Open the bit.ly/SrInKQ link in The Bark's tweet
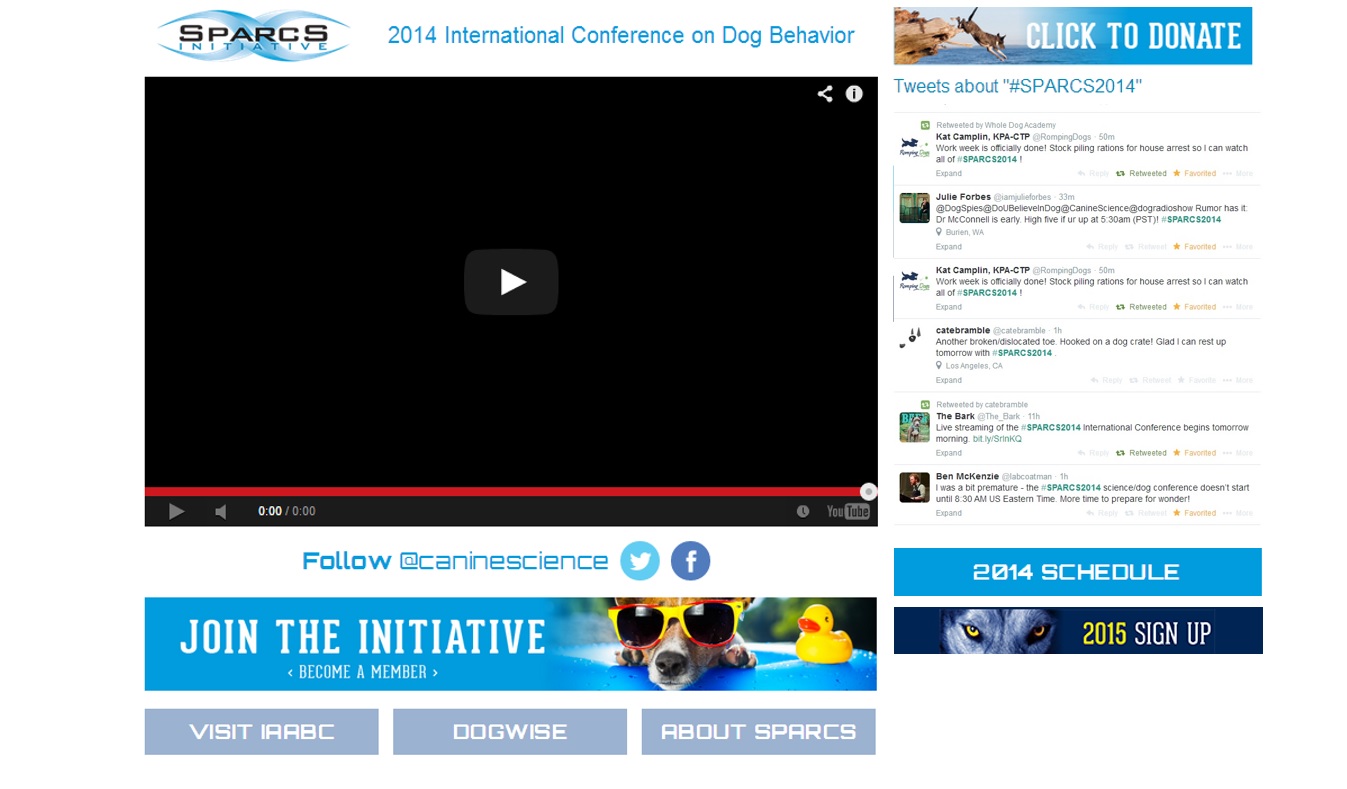 pos(997,439)
